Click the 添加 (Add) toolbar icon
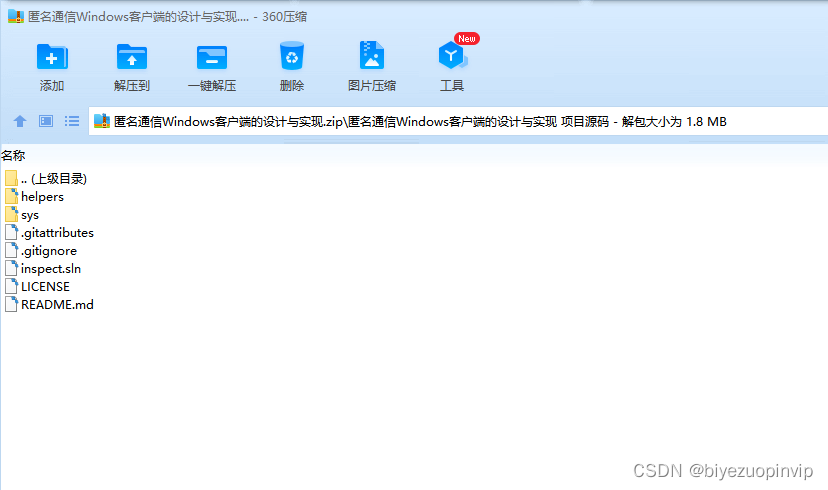The height and width of the screenshot is (490, 828). pyautogui.click(x=52, y=56)
